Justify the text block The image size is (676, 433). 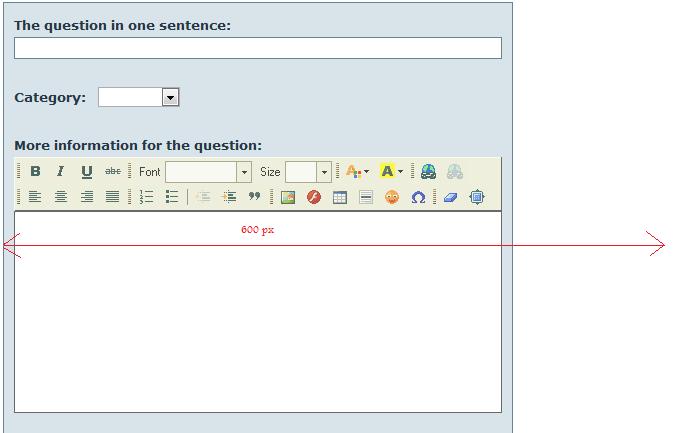113,197
